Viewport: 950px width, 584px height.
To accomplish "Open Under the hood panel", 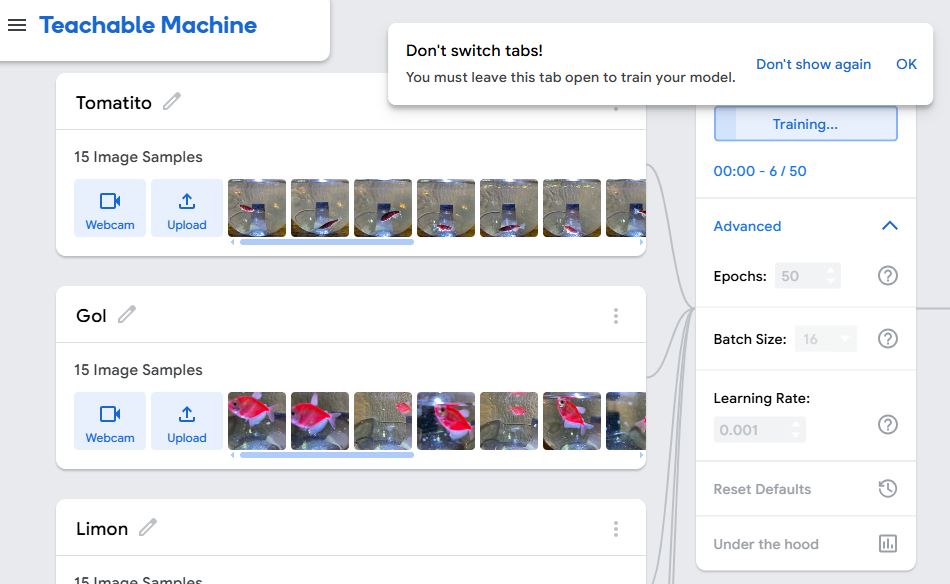I will tap(805, 544).
